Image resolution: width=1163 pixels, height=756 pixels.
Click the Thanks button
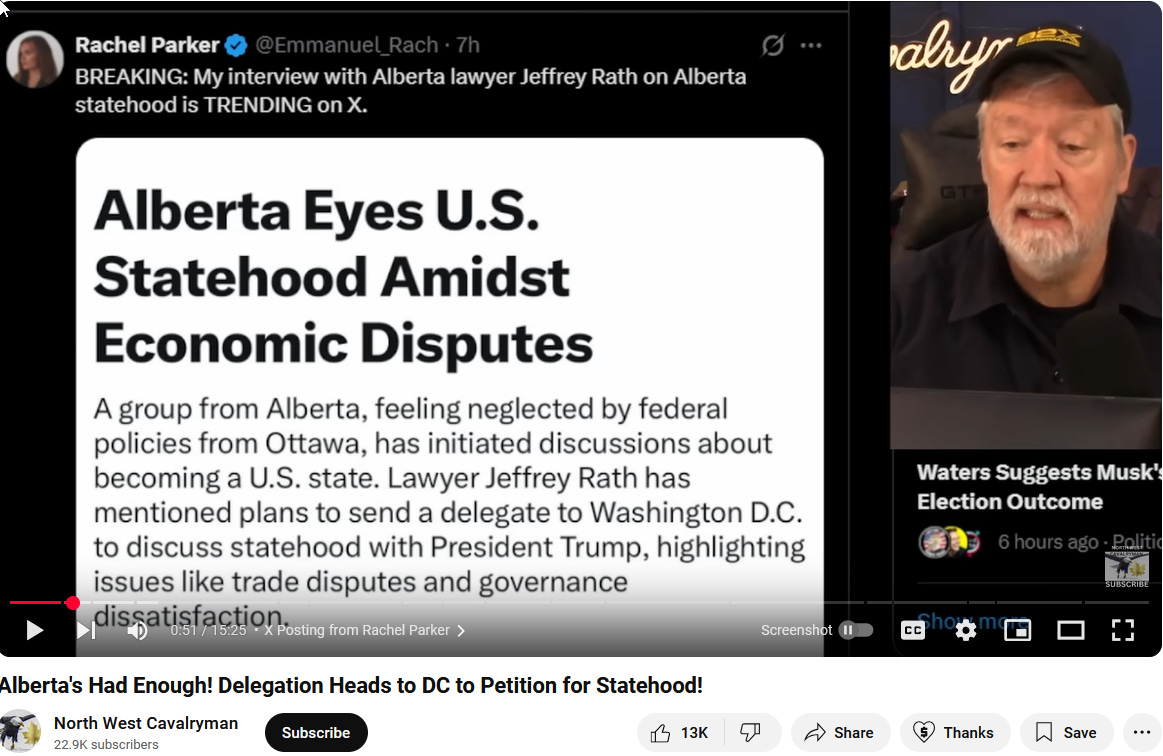(955, 733)
